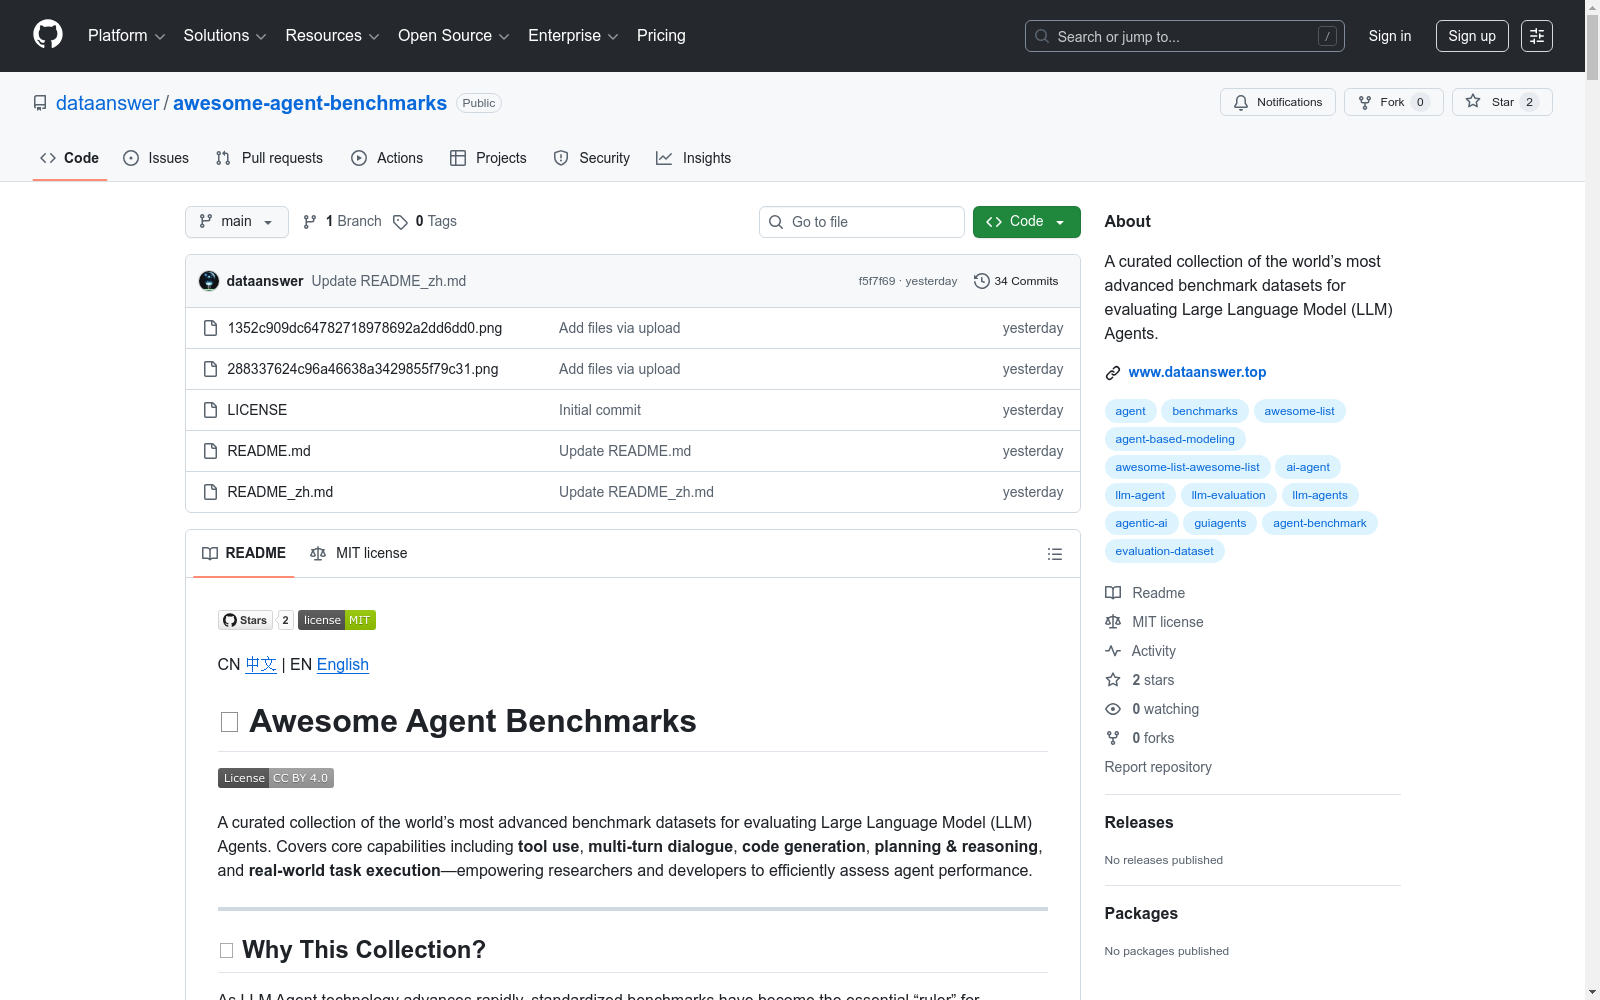Click the scales icon next to MIT license sidebar

tap(1113, 622)
